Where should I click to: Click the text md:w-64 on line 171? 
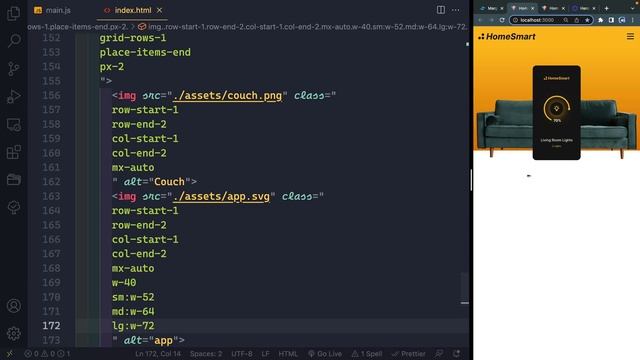133,311
